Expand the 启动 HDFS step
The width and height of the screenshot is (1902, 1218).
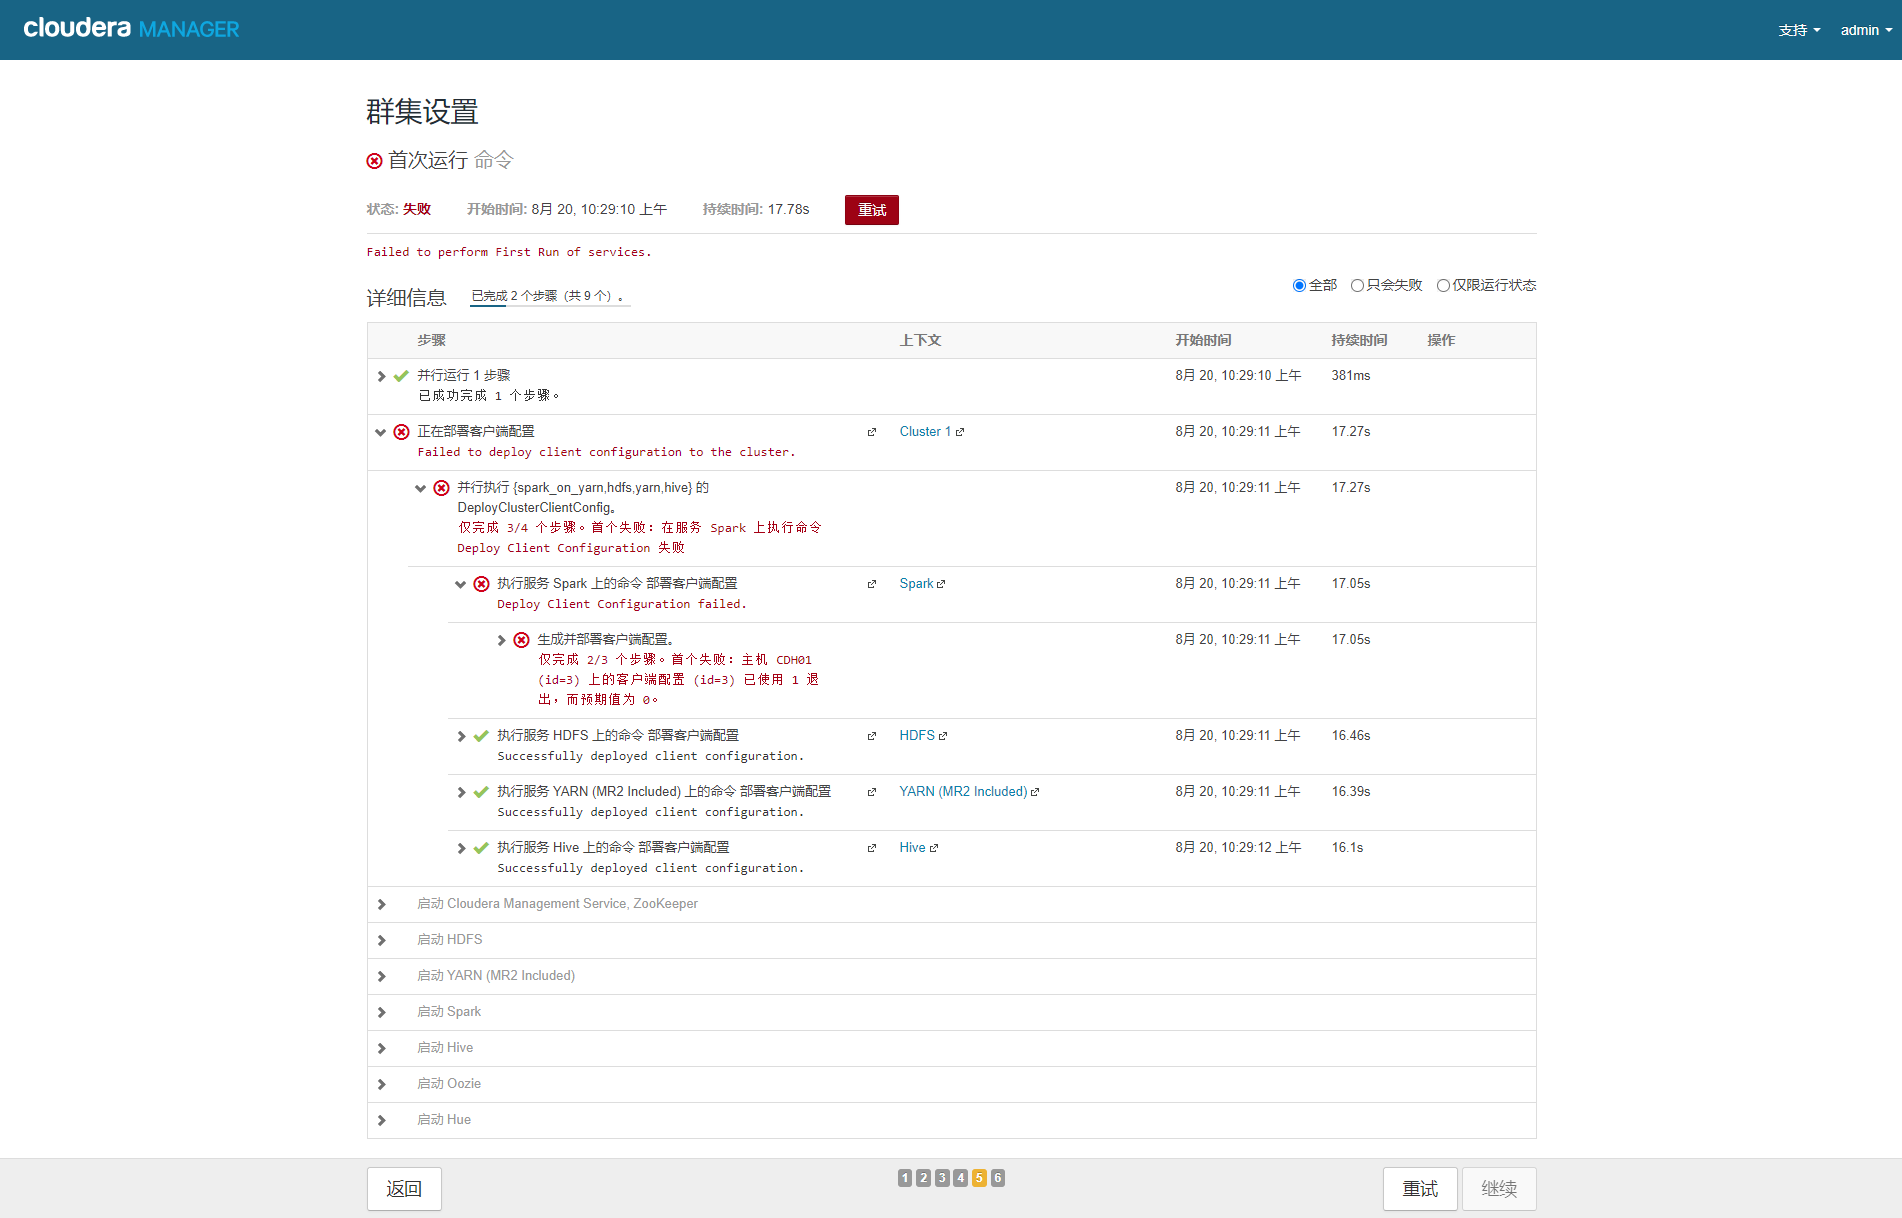coord(381,940)
